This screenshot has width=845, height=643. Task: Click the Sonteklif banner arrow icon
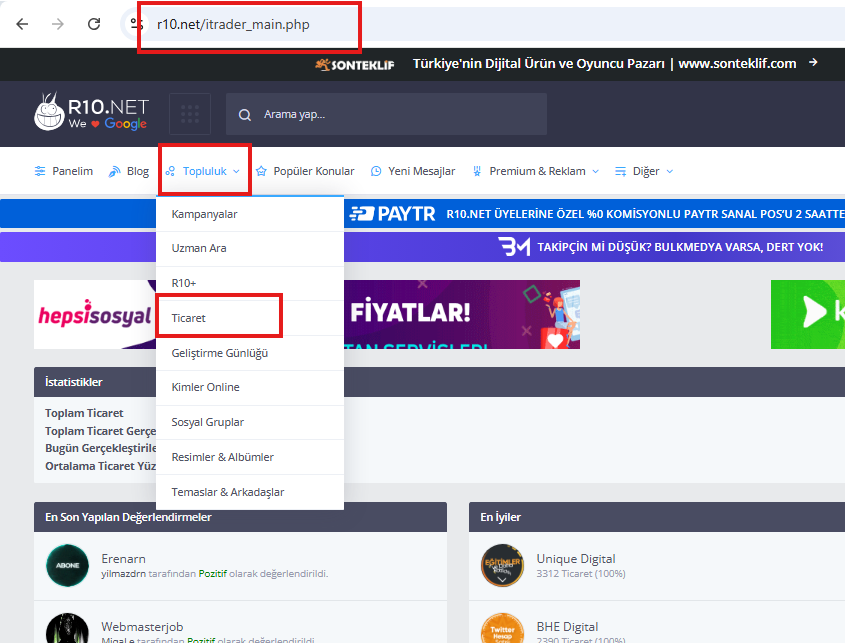813,63
